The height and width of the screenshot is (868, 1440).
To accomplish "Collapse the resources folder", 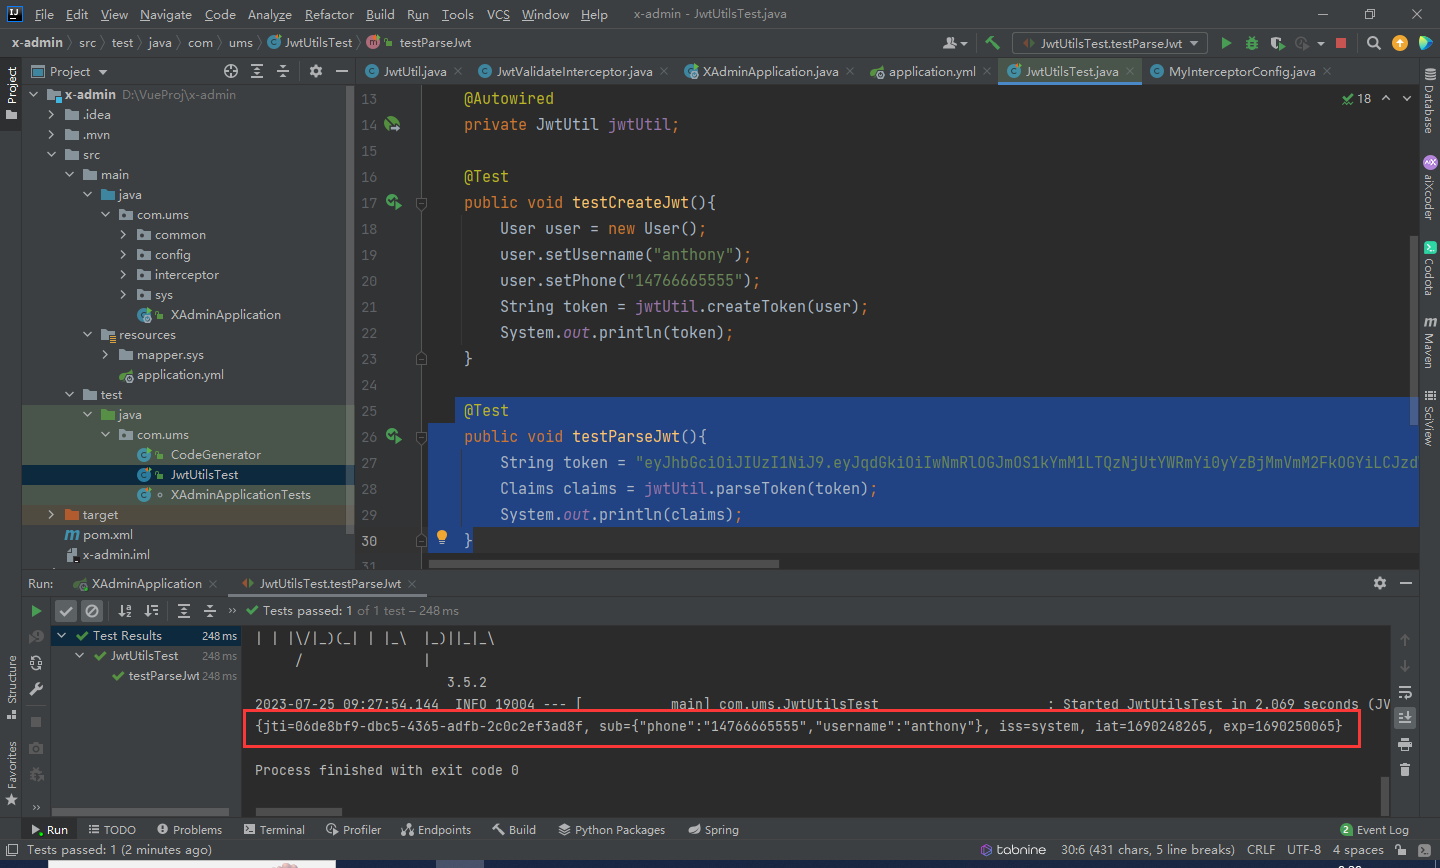I will click(x=87, y=335).
